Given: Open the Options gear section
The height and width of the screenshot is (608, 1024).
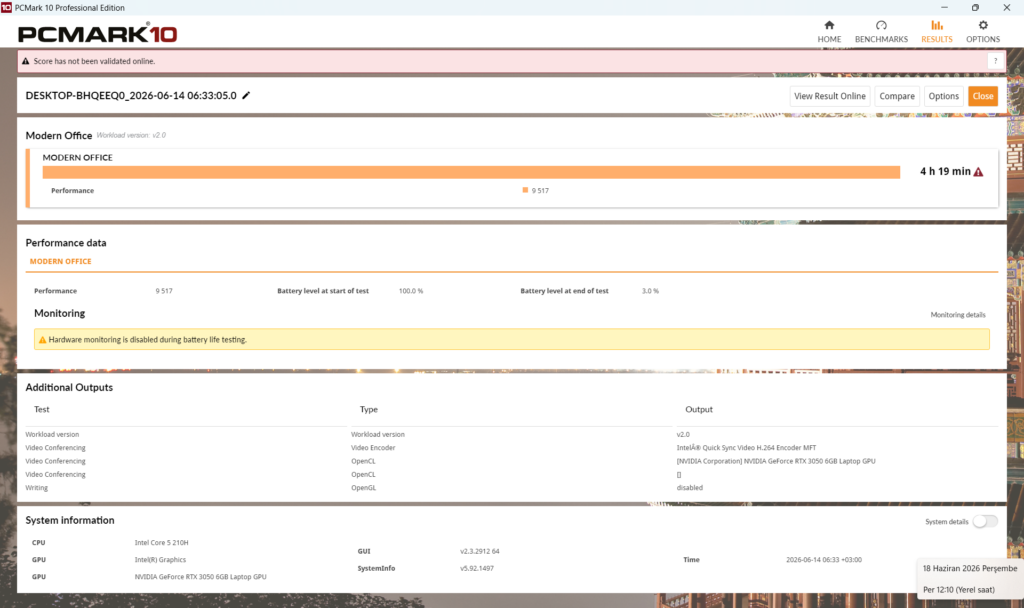Looking at the screenshot, I should pyautogui.click(x=983, y=31).
